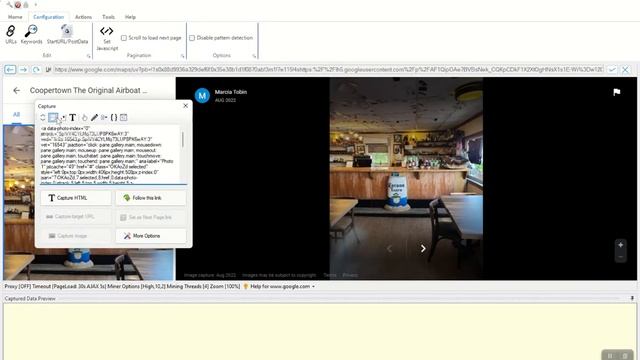640x360 pixels.
Task: Click the Mining Threads [4] status entry
Action: point(187,287)
